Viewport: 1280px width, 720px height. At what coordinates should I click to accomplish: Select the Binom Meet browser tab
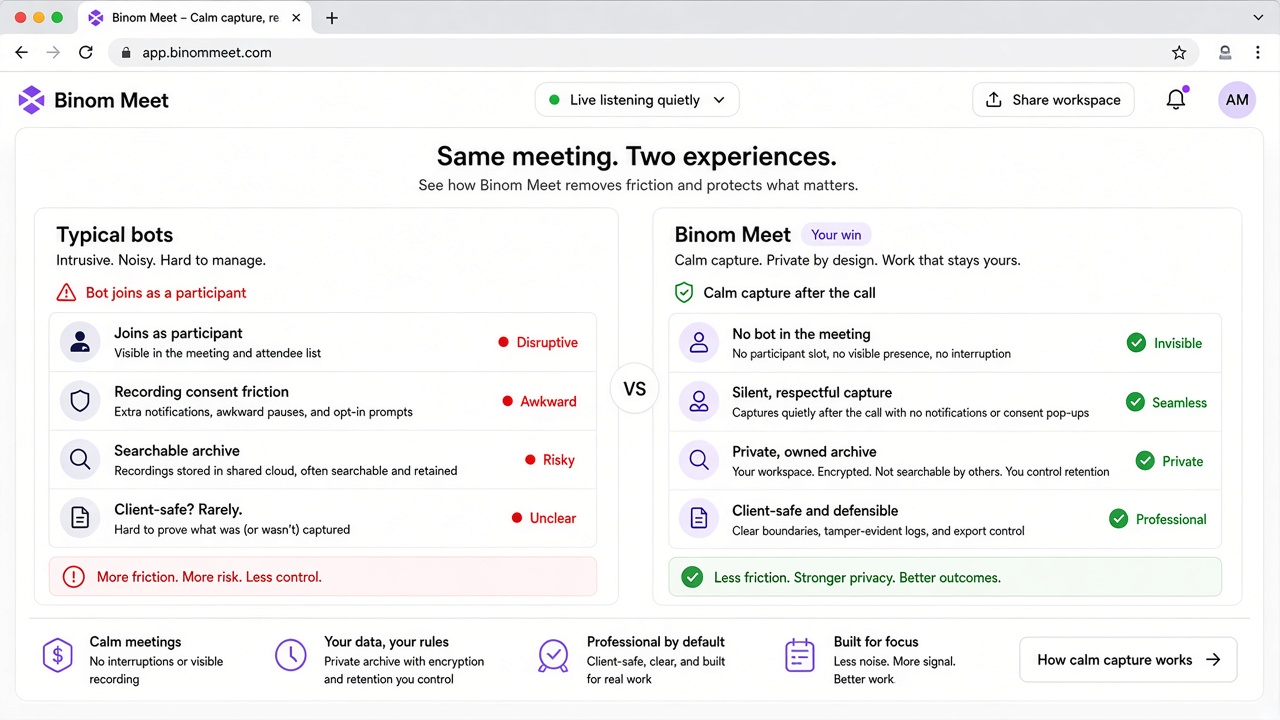click(194, 18)
